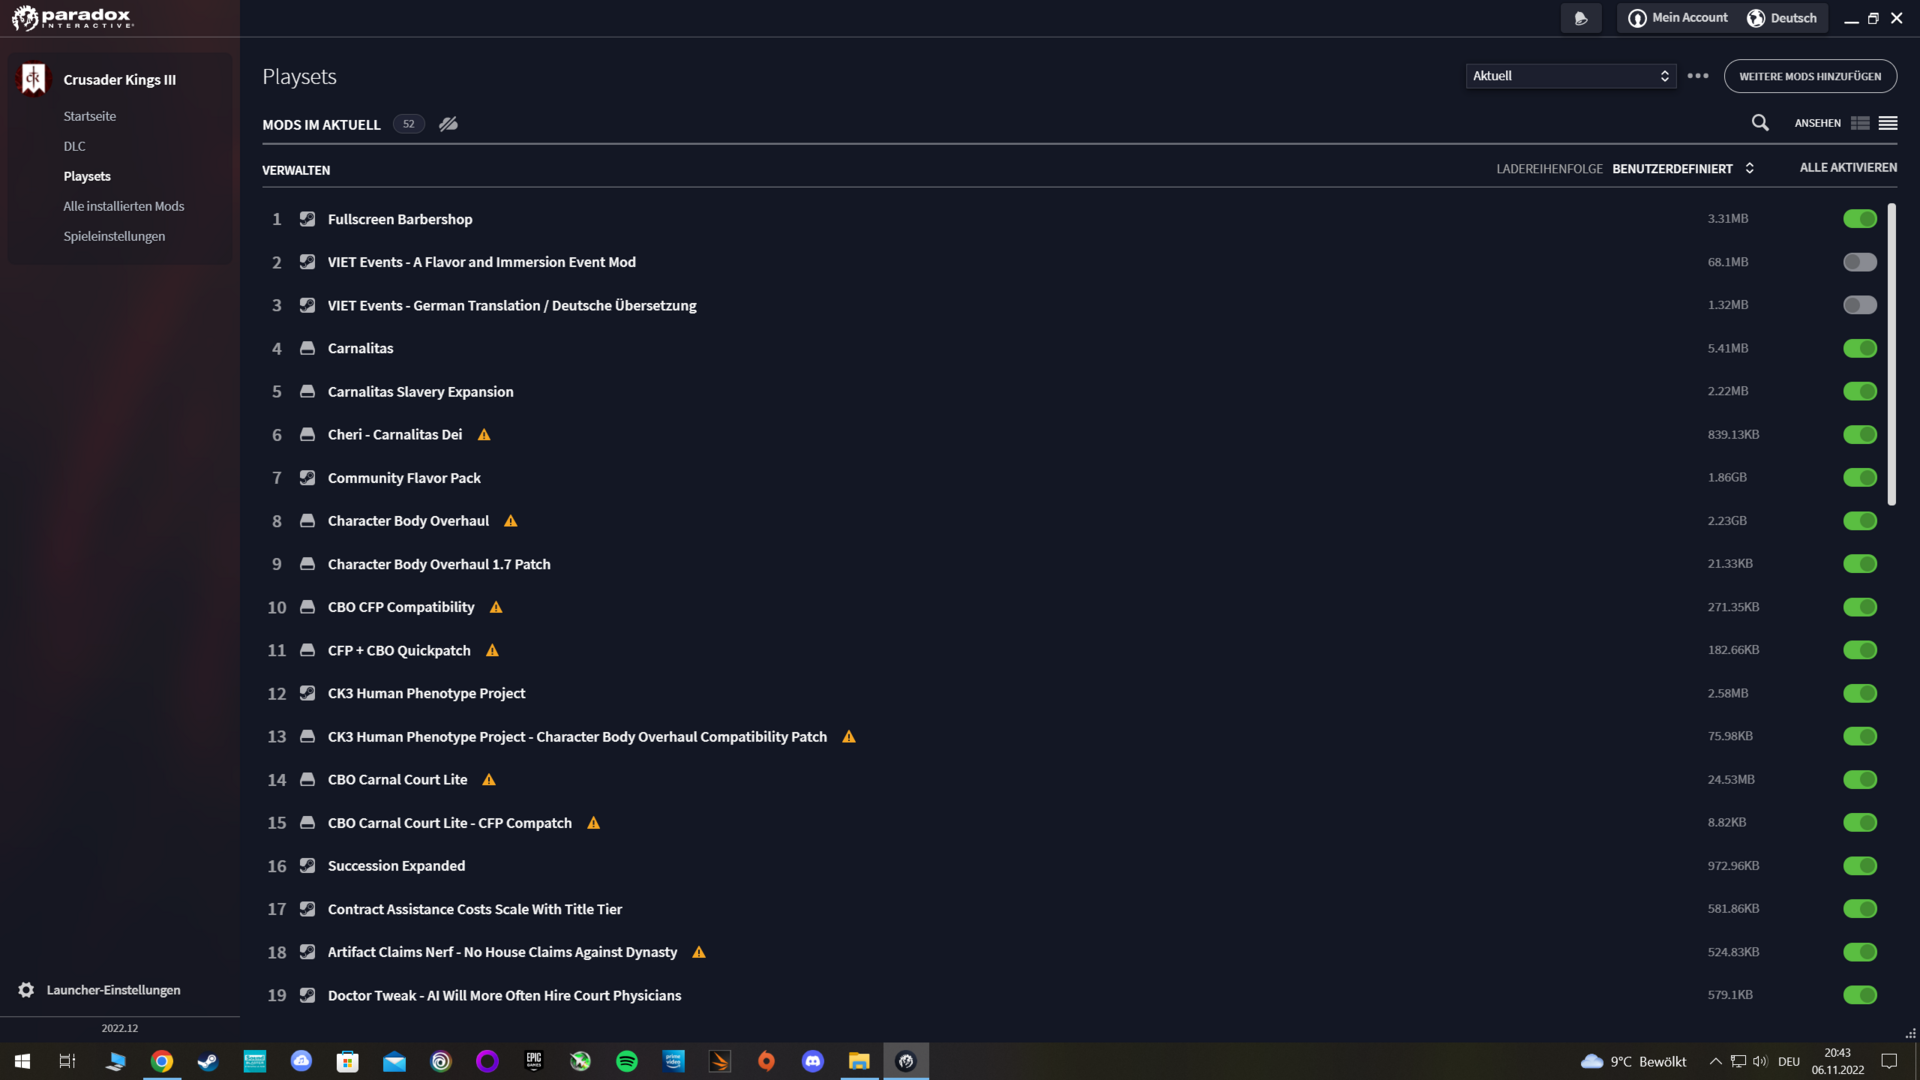The width and height of the screenshot is (1920, 1080).
Task: Disable Succession Expanded toggle
Action: click(1860, 866)
